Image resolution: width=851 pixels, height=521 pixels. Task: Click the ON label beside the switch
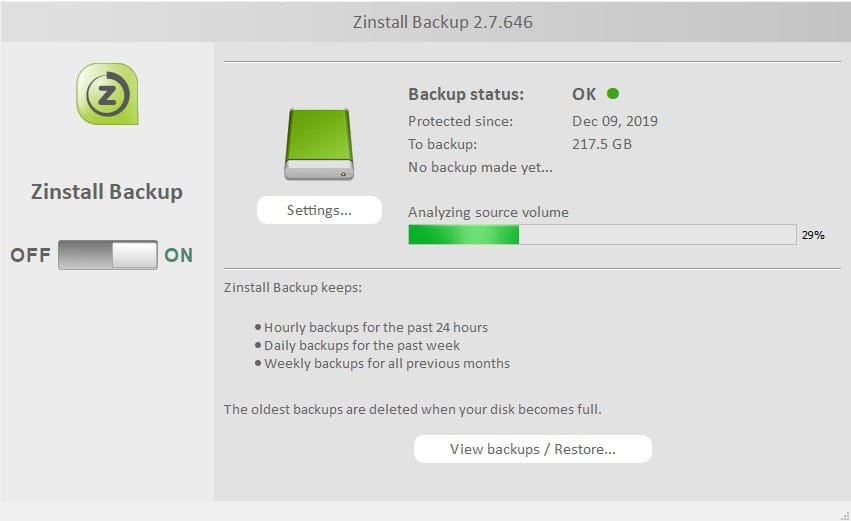[179, 255]
